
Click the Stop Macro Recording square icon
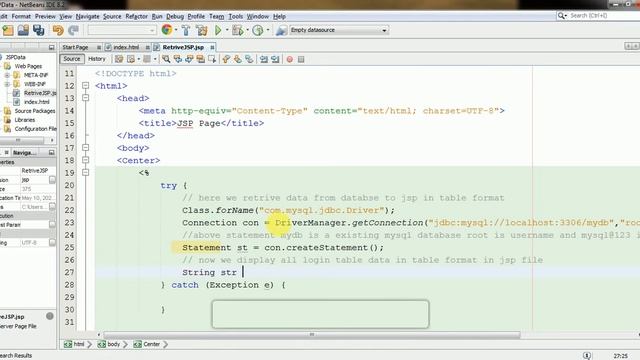(x=301, y=59)
